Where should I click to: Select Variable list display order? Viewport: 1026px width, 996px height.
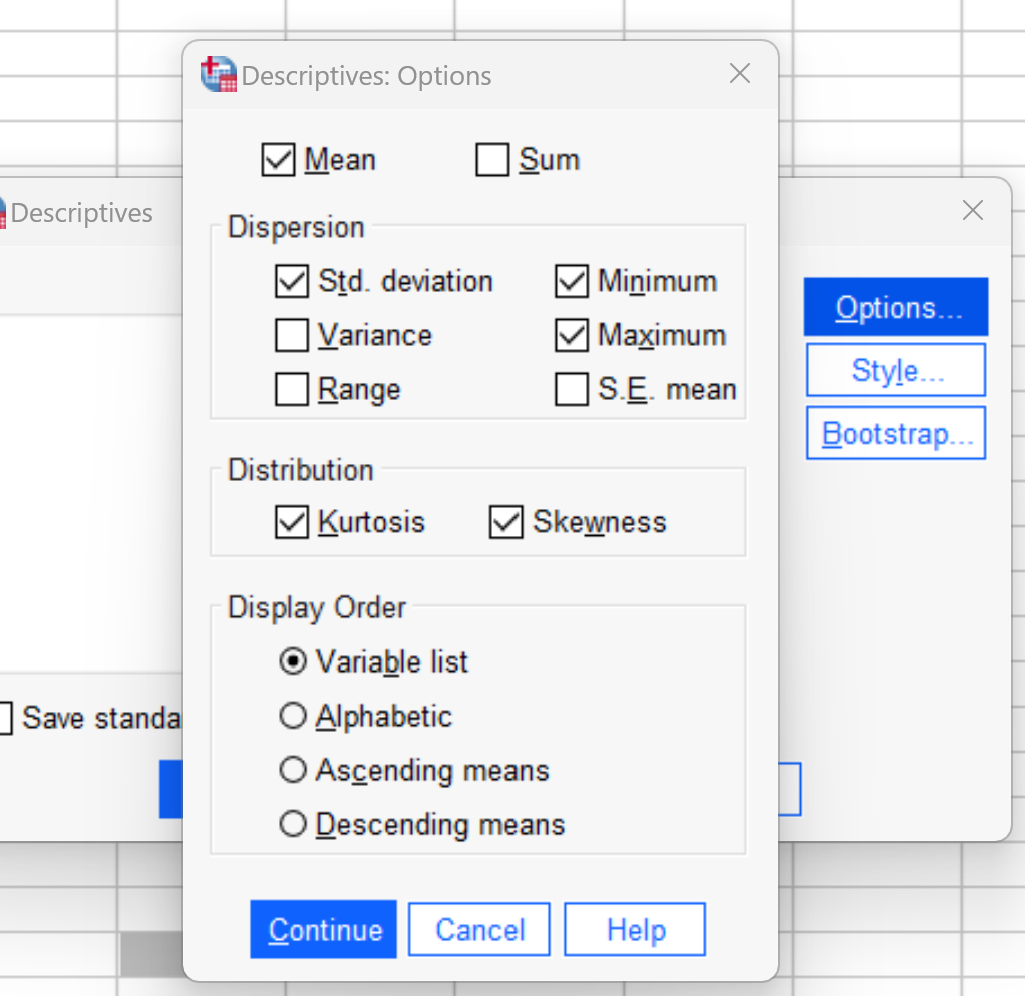click(294, 661)
